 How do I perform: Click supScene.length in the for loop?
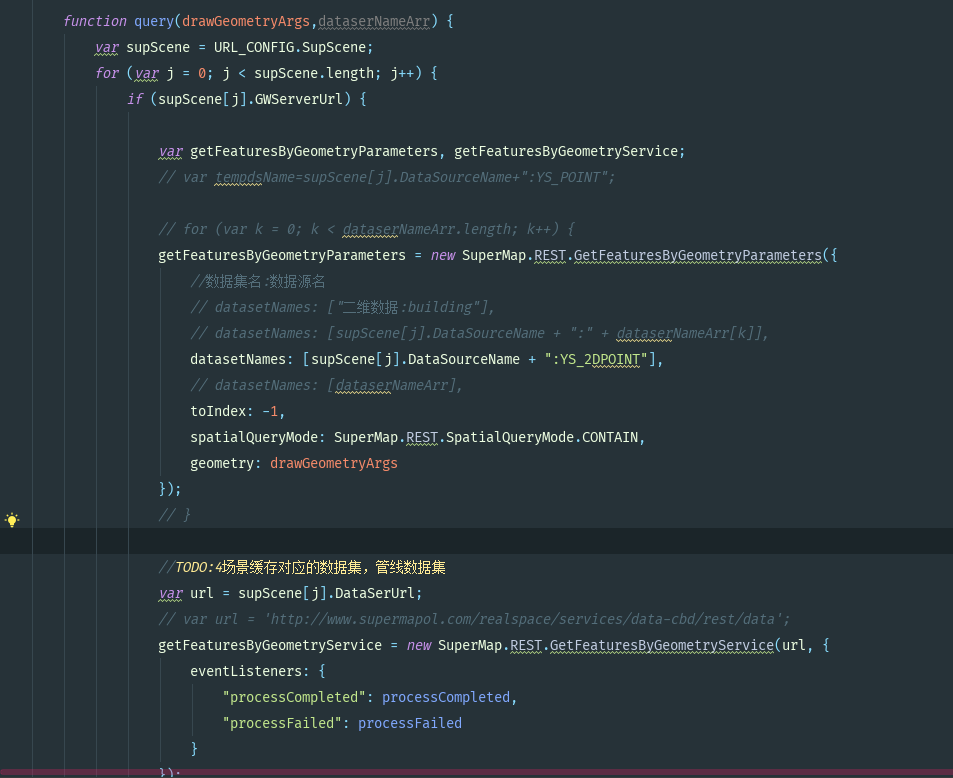coord(314,74)
